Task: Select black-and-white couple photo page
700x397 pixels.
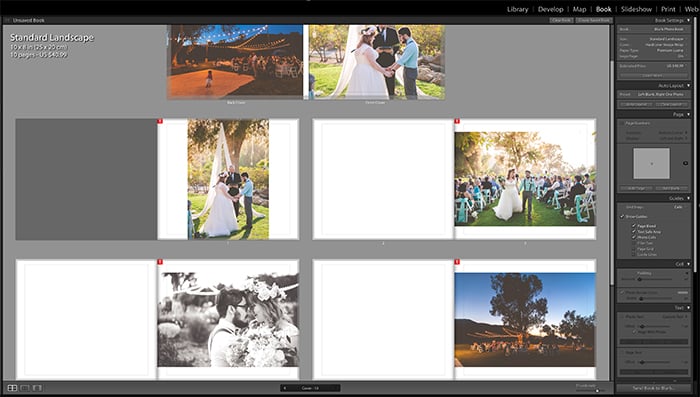Action: (228, 319)
